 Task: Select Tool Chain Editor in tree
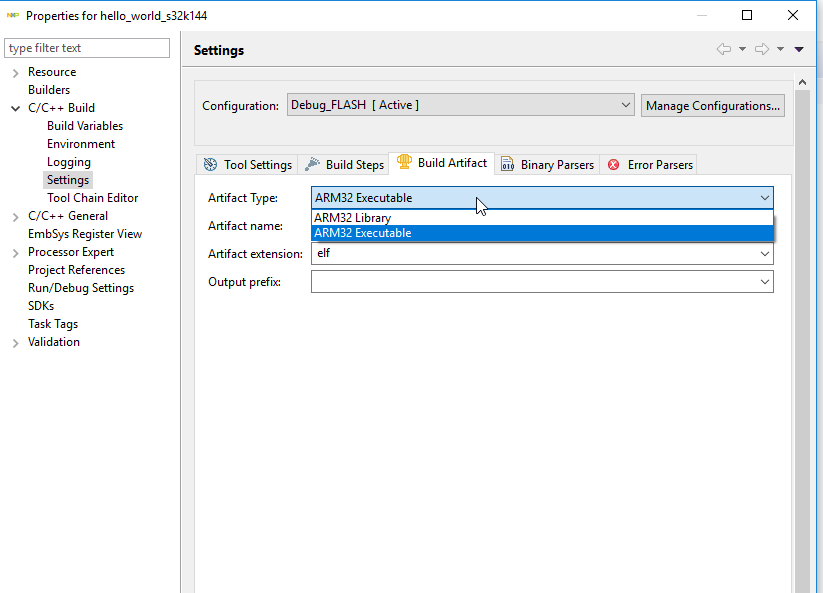pyautogui.click(x=92, y=198)
